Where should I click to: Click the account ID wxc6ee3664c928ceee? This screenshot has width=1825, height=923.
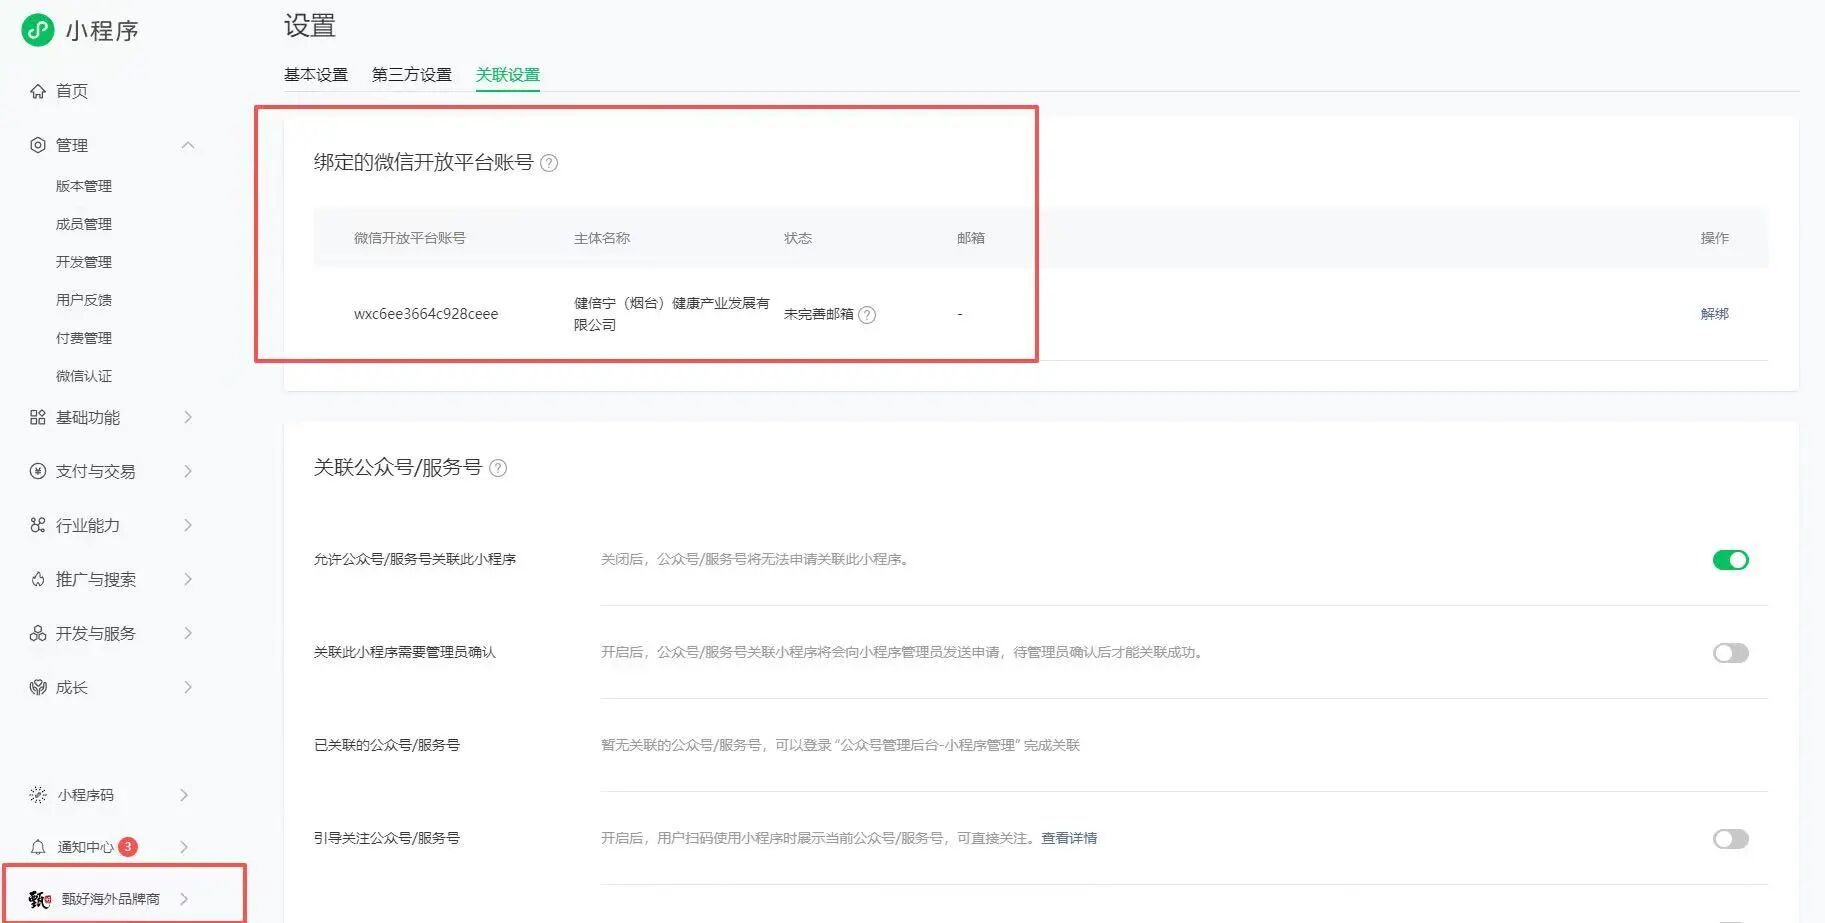(x=426, y=314)
